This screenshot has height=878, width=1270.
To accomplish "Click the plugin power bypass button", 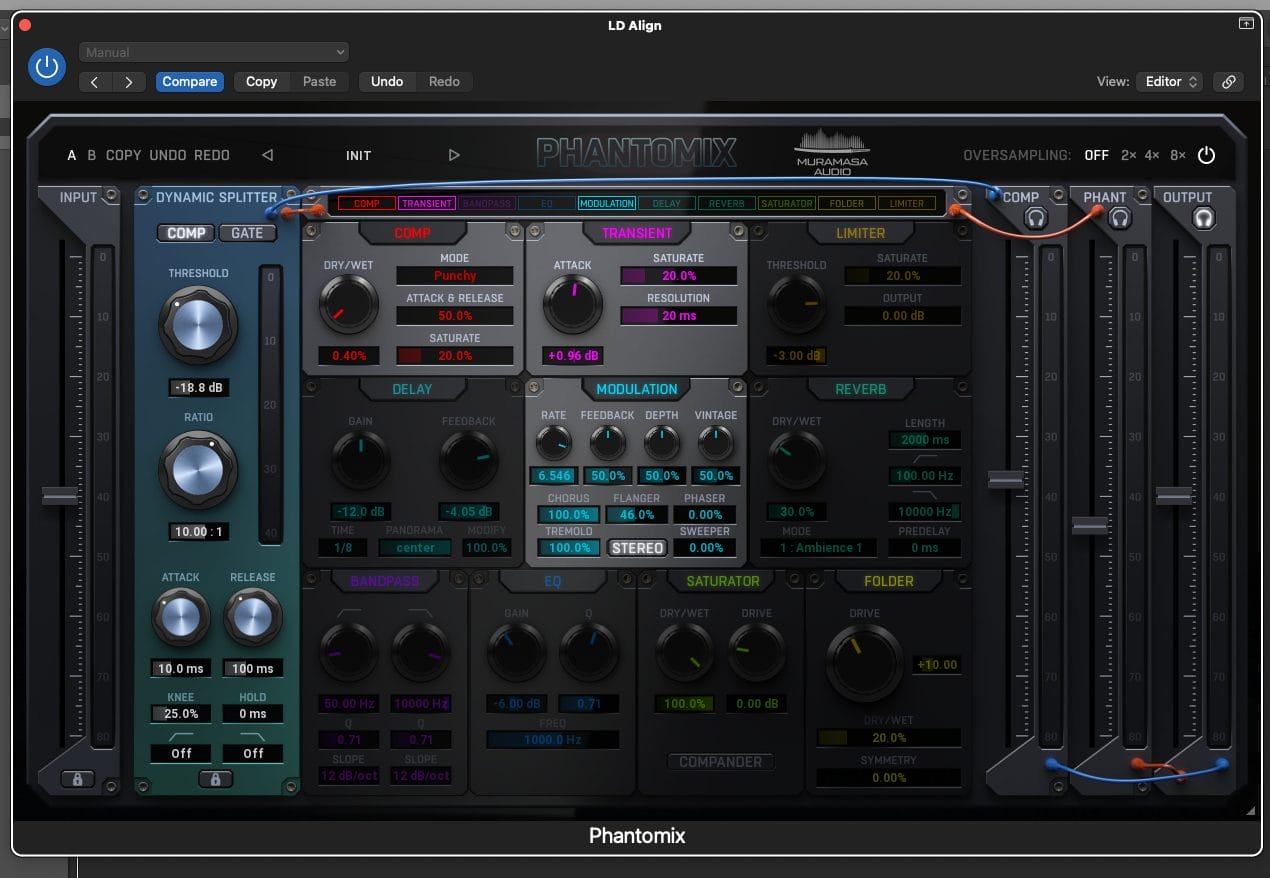I will [46, 68].
